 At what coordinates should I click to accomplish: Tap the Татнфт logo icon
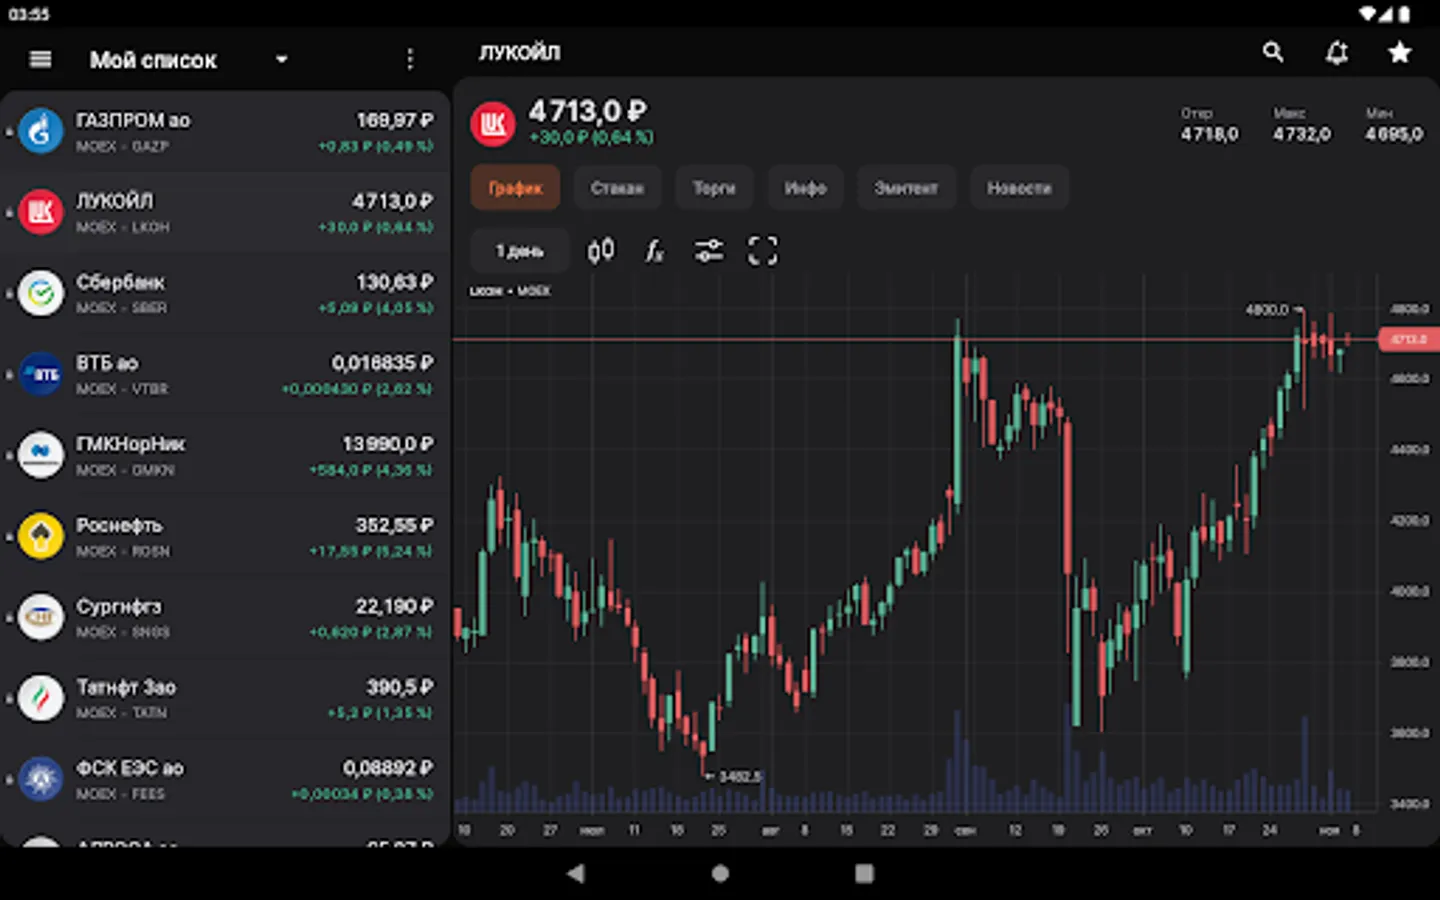click(41, 698)
